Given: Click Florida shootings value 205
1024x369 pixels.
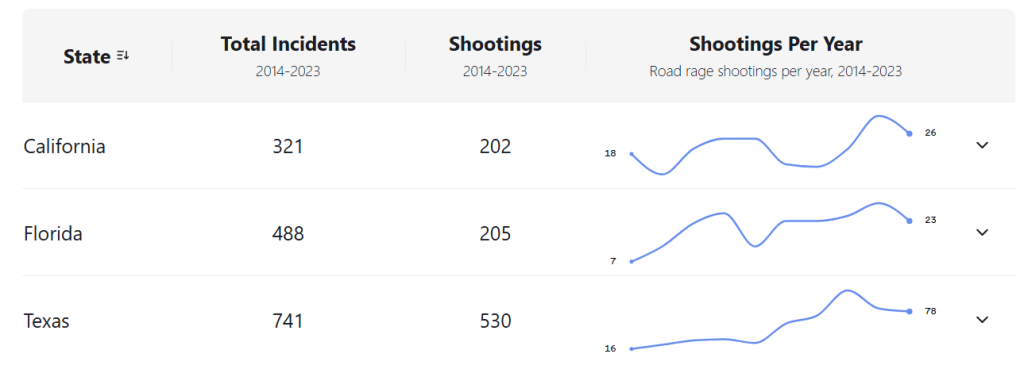Looking at the screenshot, I should point(495,233).
